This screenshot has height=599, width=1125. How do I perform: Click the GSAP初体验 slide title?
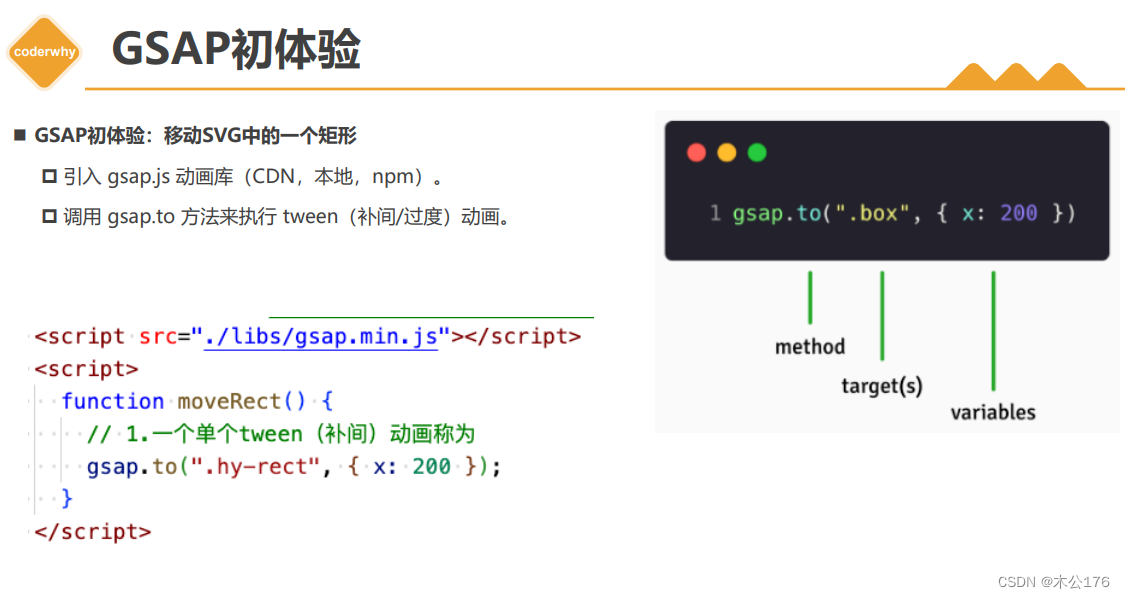236,49
